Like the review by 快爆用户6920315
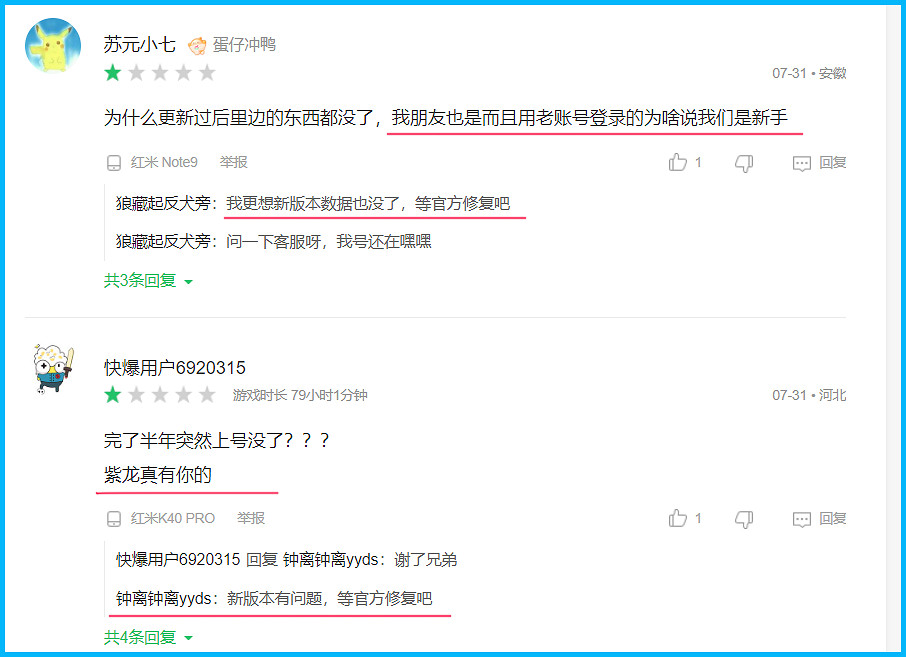Image resolution: width=906 pixels, height=657 pixels. [678, 518]
